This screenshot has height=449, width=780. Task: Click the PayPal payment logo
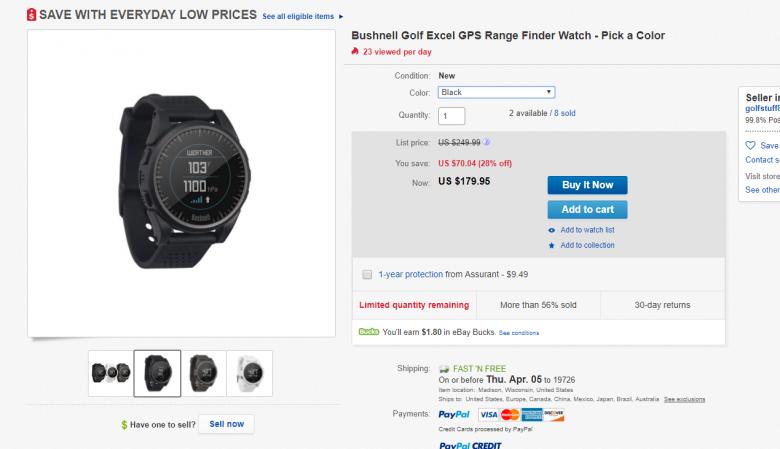tap(454, 414)
